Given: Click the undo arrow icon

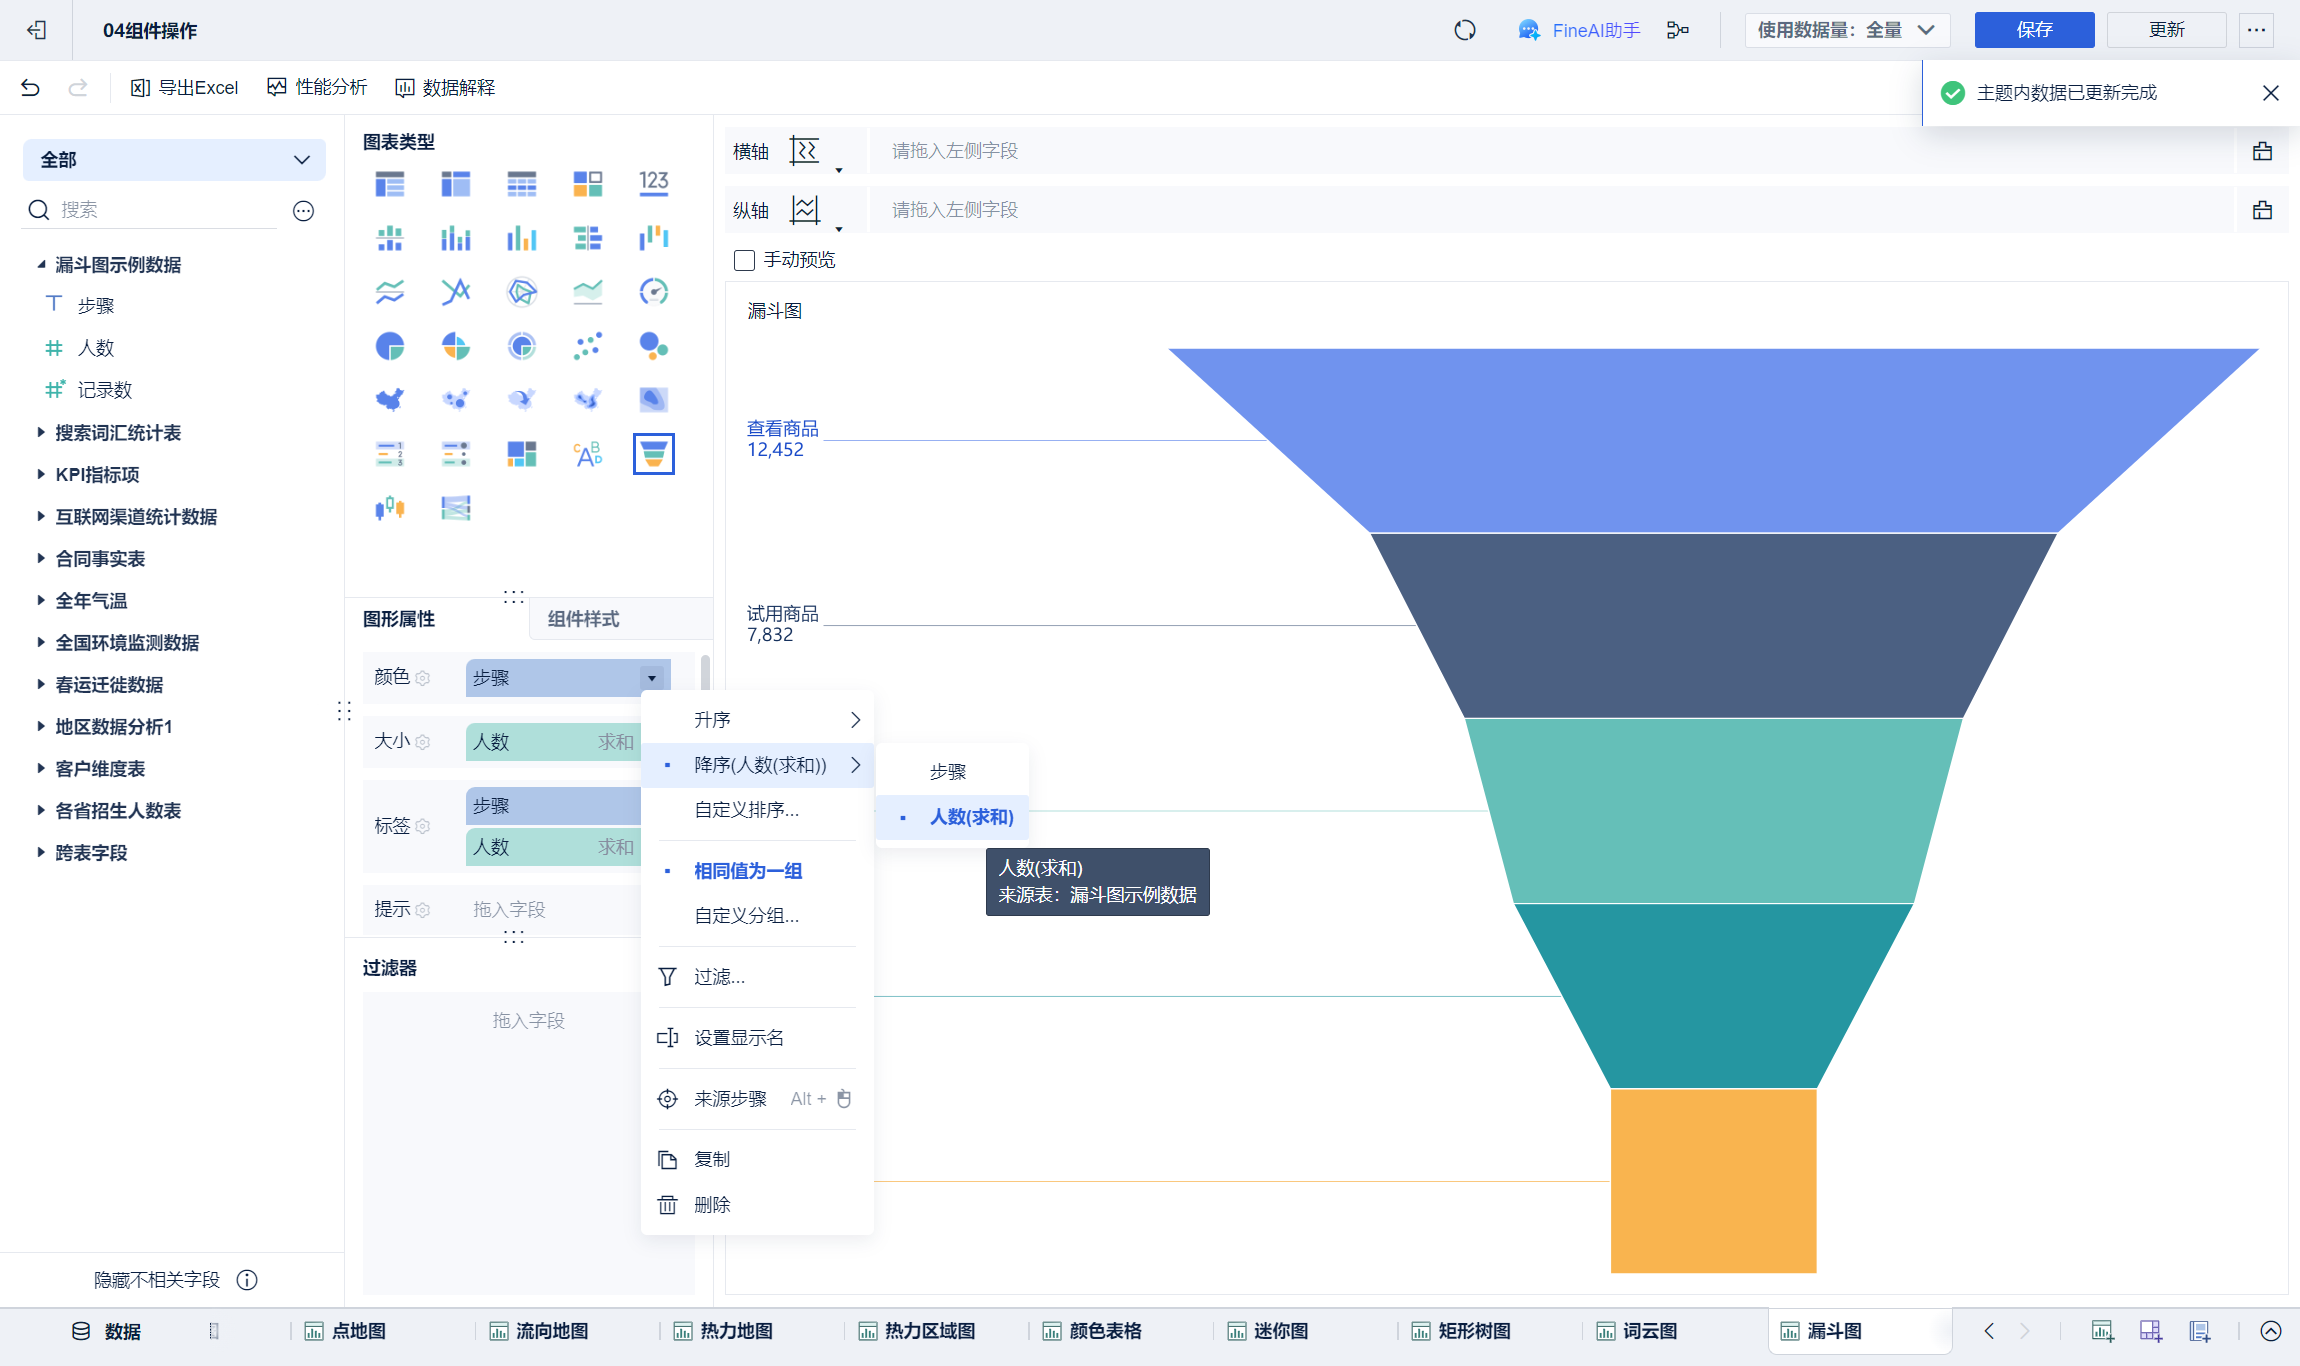Looking at the screenshot, I should click(30, 88).
